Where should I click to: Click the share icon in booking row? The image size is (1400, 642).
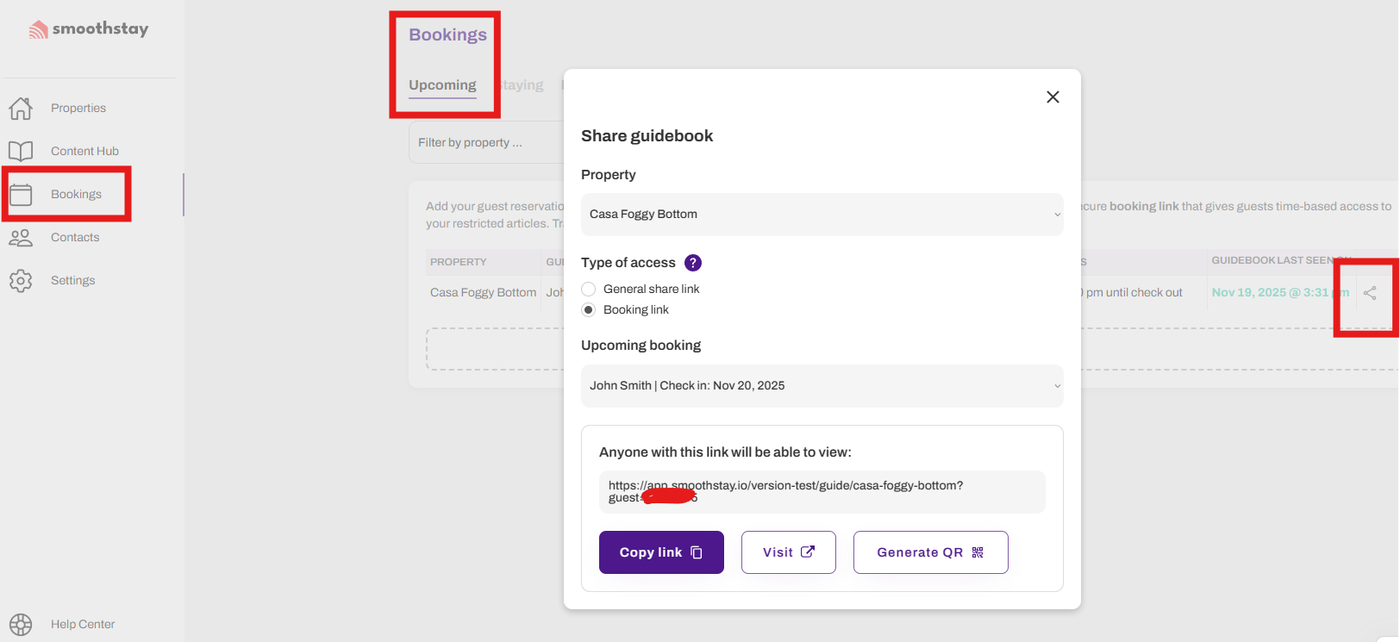point(1370,293)
